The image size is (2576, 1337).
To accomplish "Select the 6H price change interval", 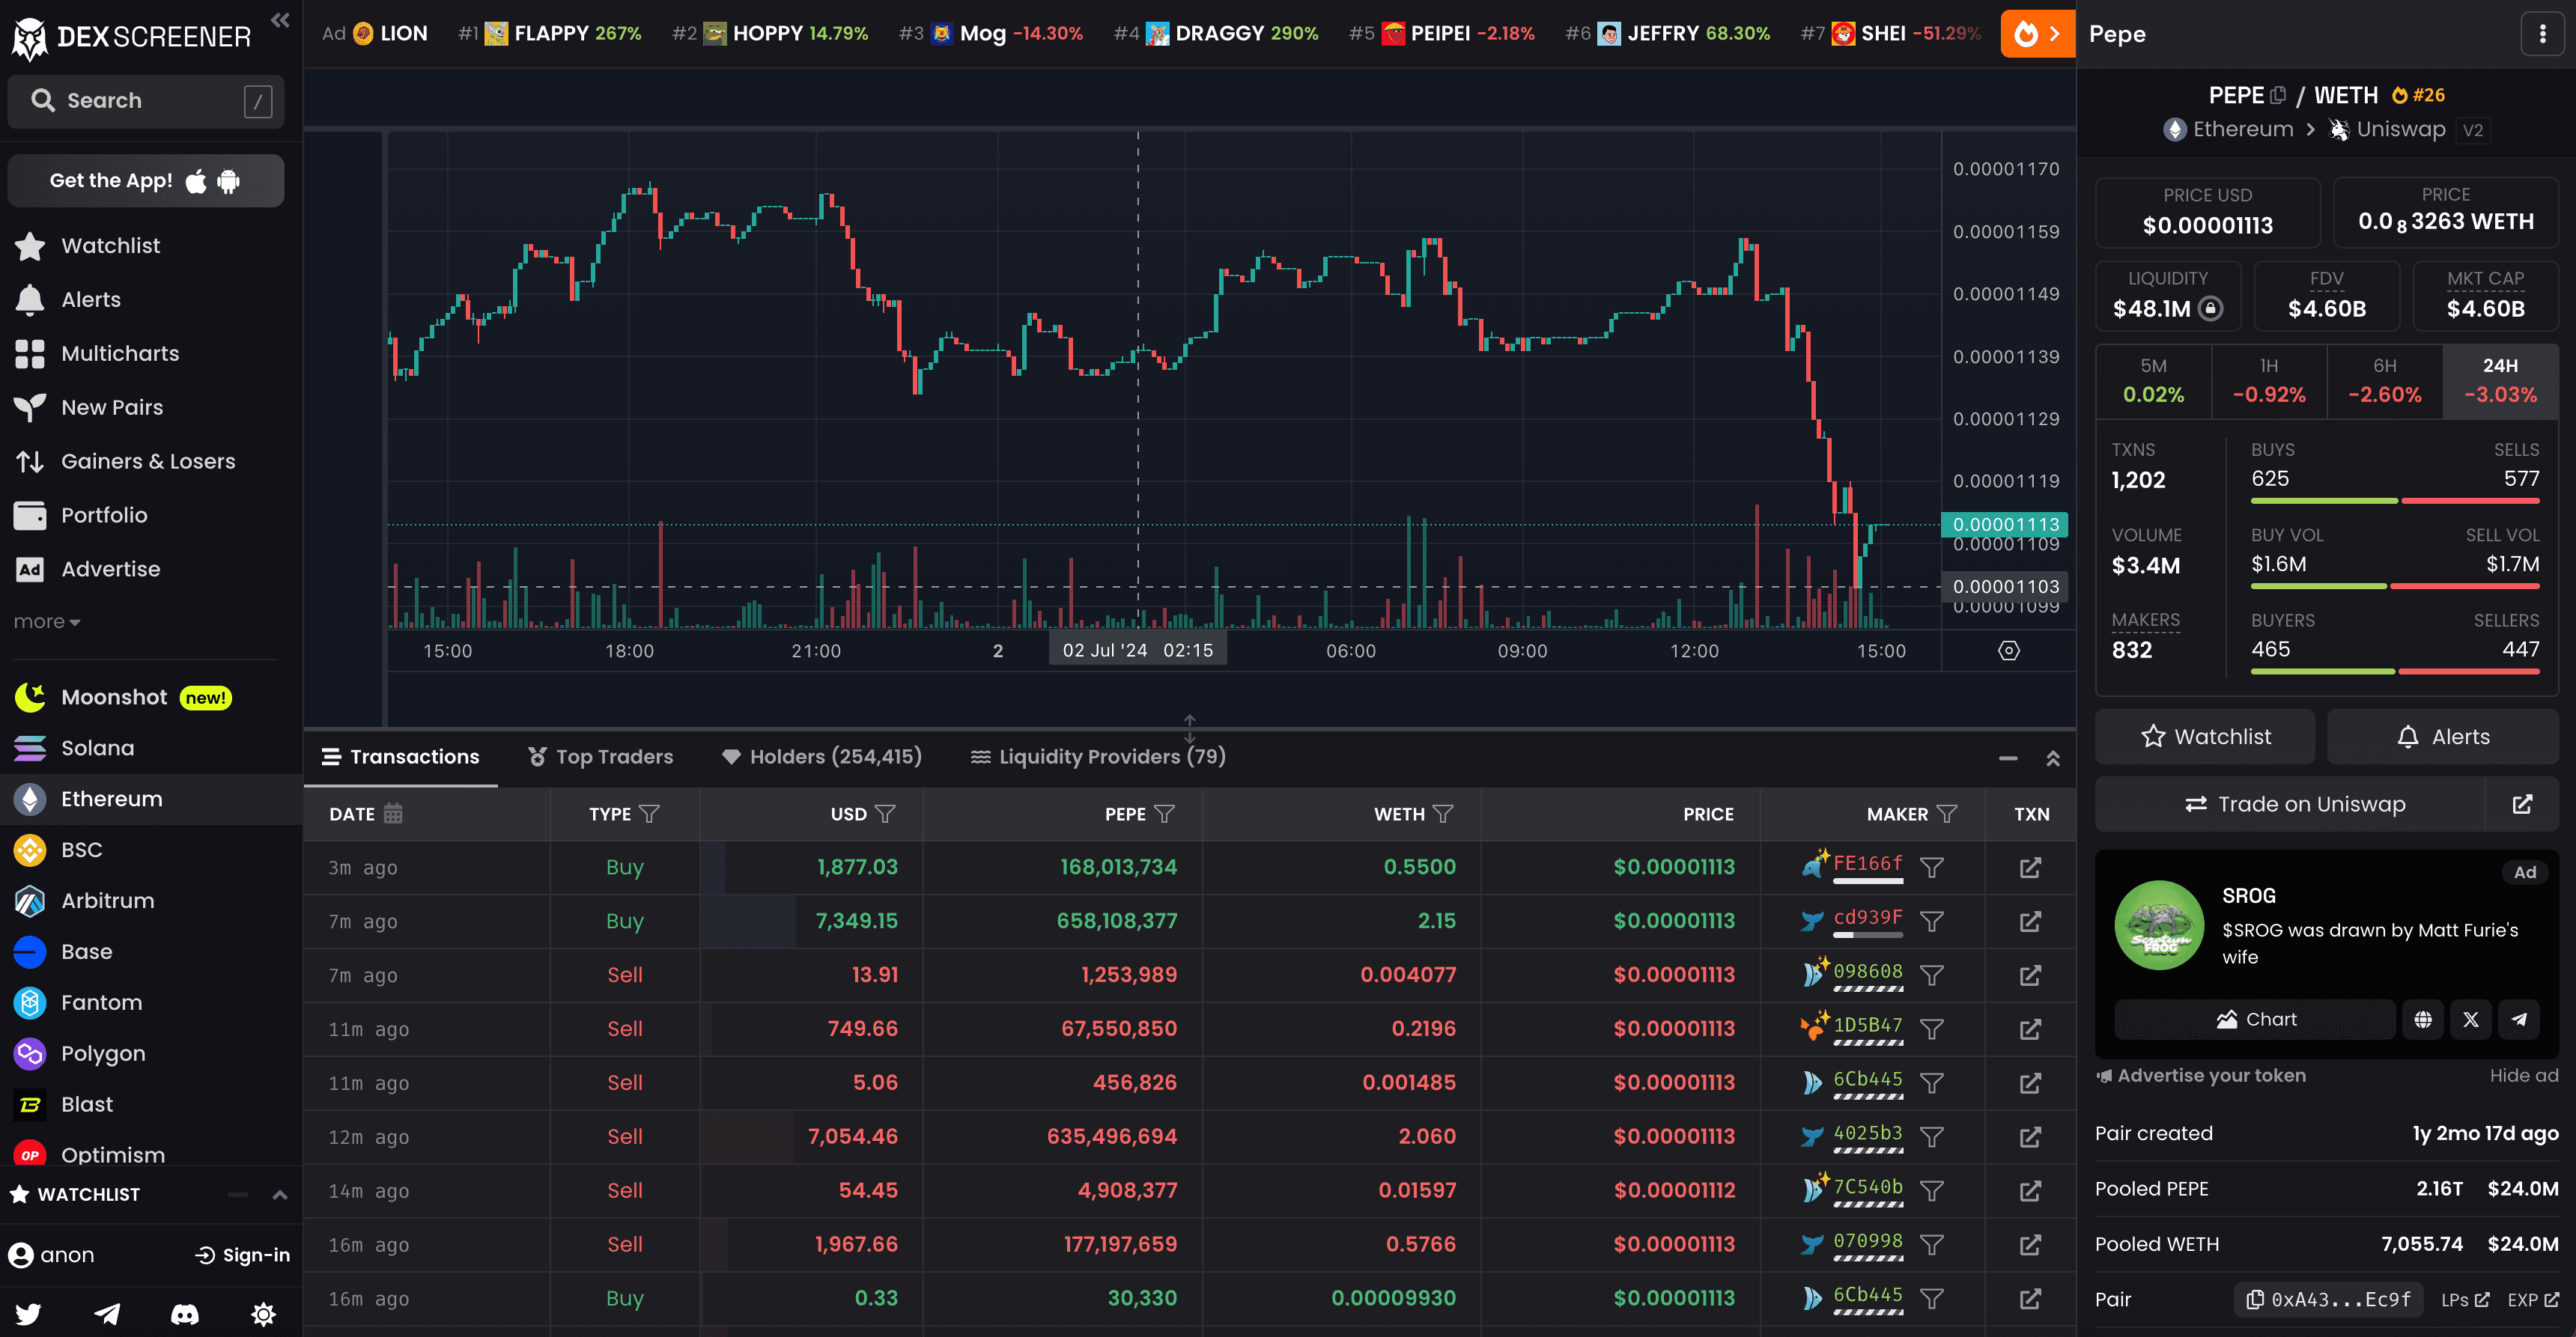I will click(x=2385, y=381).
